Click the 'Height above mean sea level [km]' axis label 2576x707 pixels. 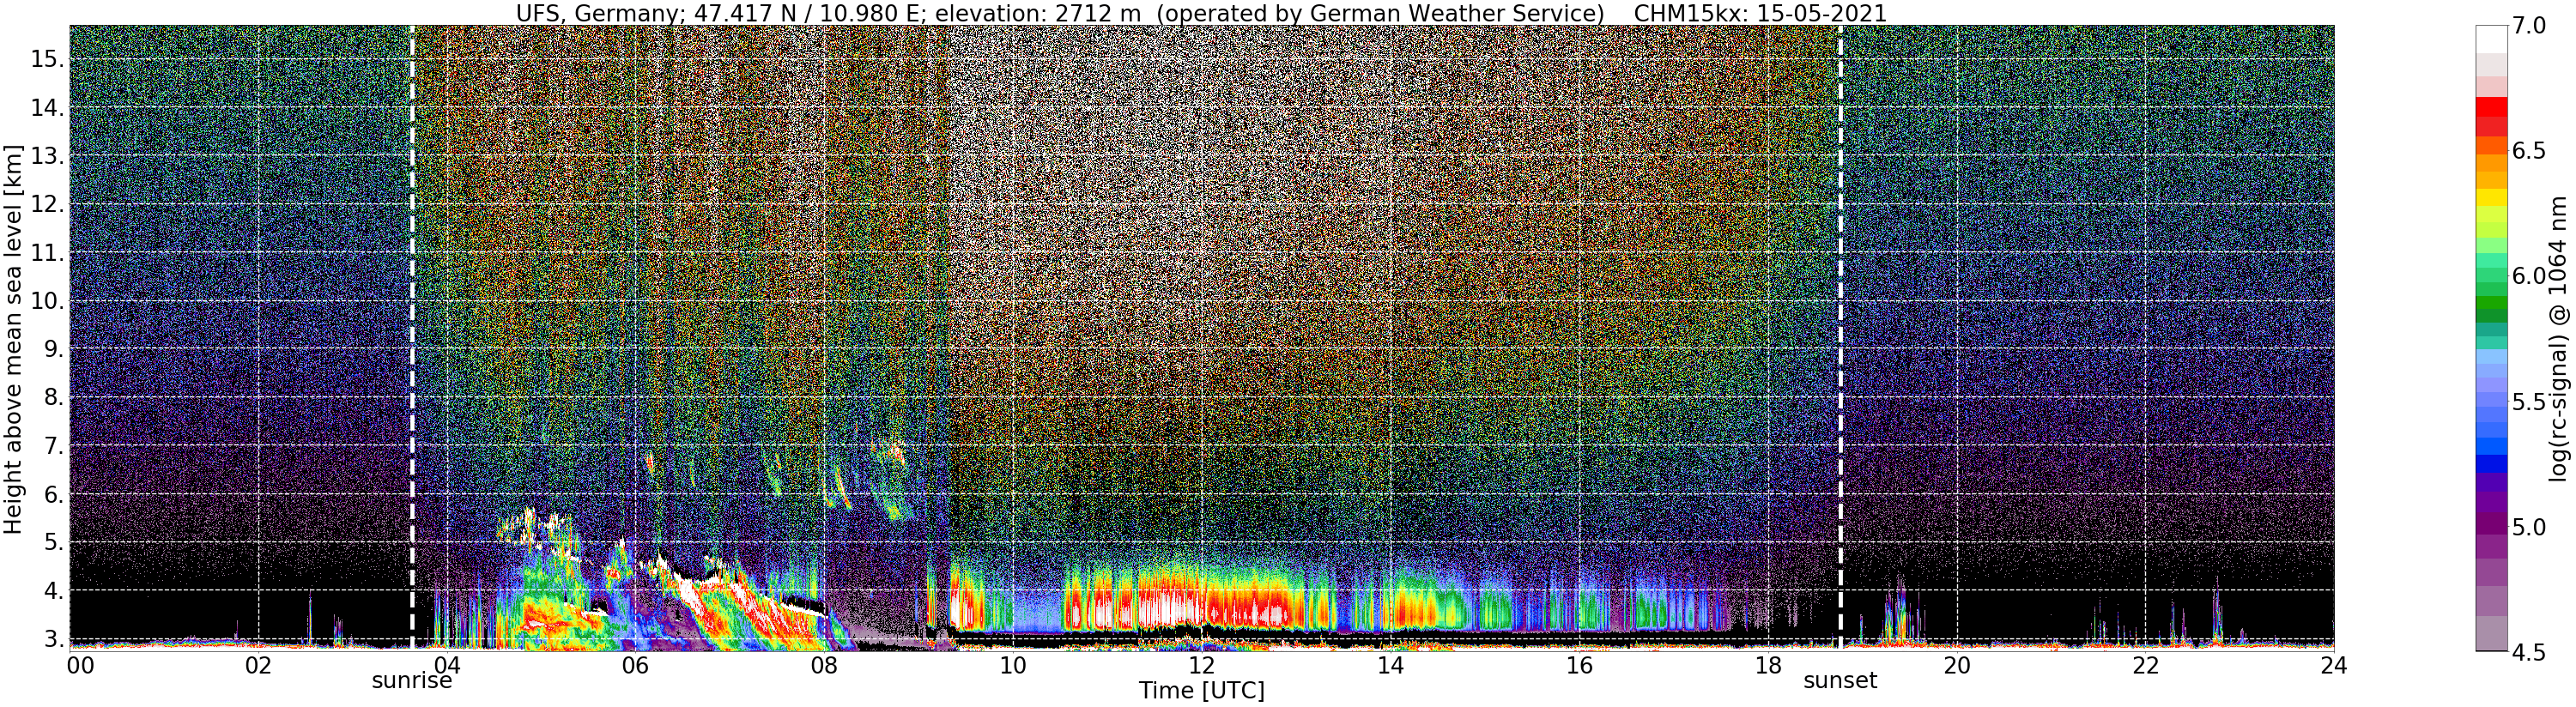coord(13,339)
